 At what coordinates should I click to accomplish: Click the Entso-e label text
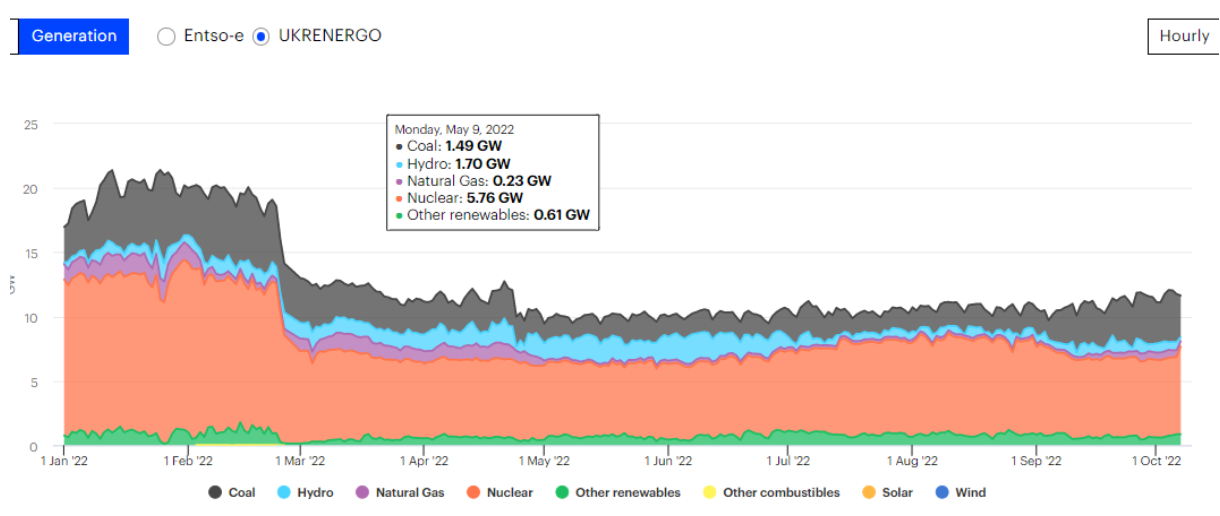point(213,36)
